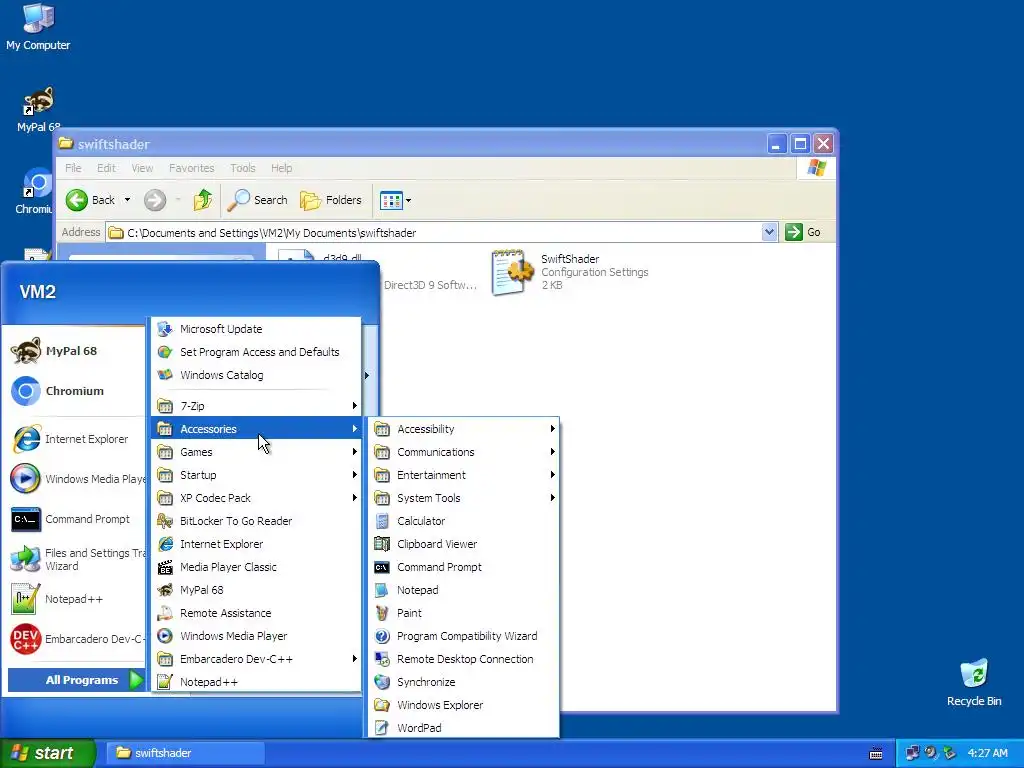
Task: Open the address bar dropdown arrow
Action: pyautogui.click(x=769, y=232)
